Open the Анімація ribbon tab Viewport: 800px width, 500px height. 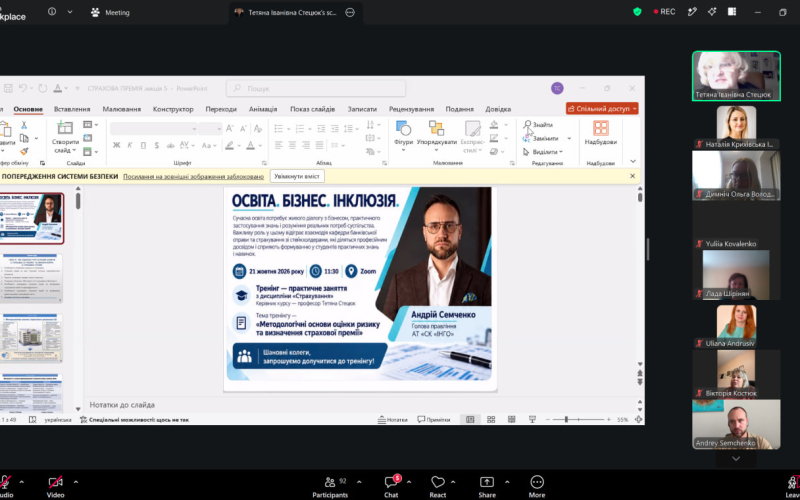tap(263, 109)
